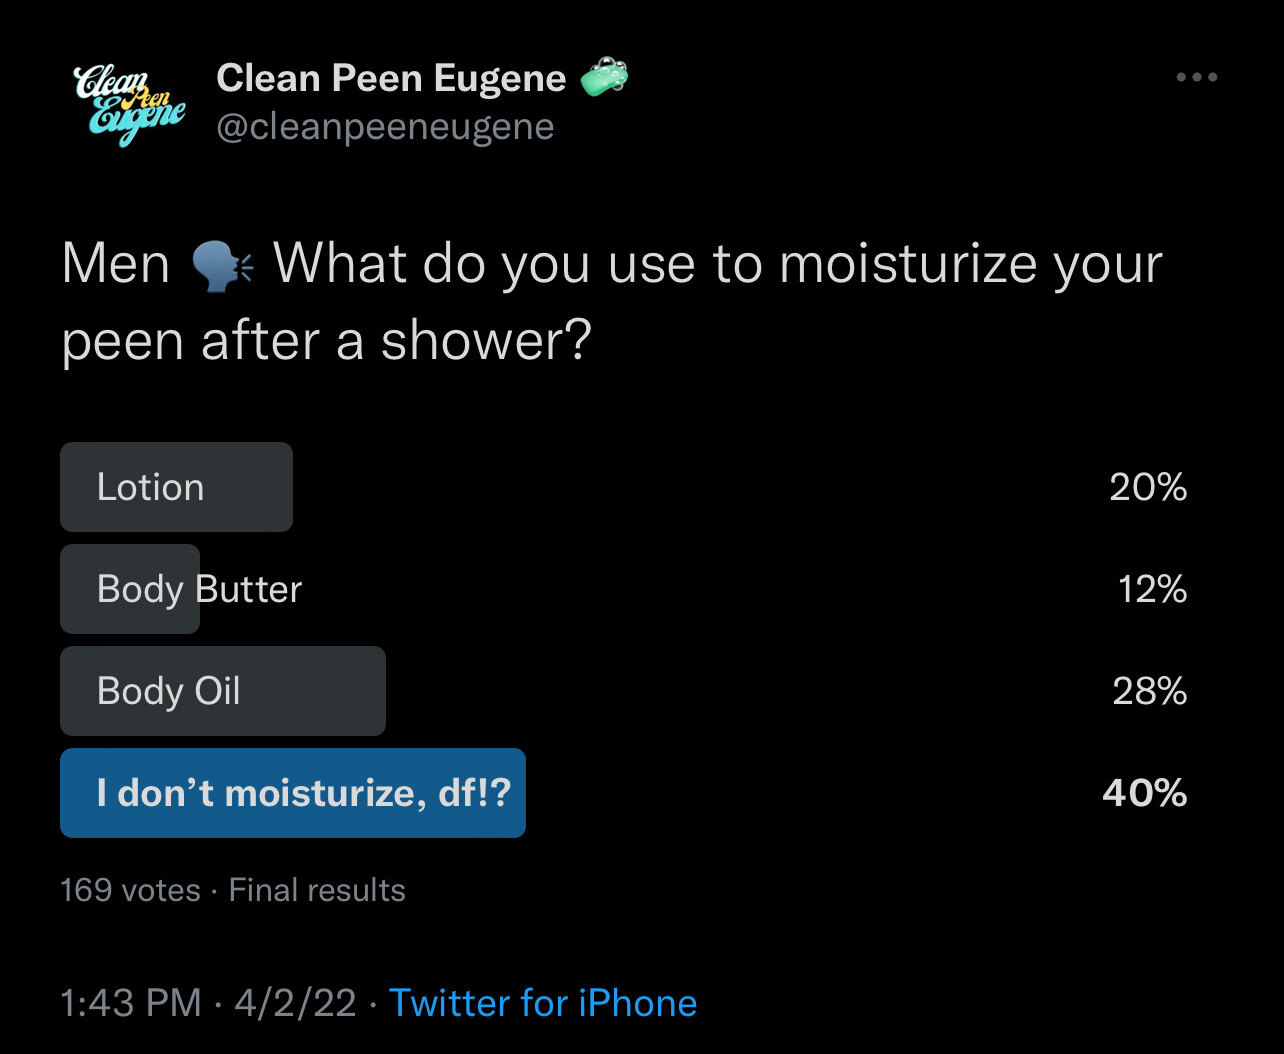1284x1054 pixels.
Task: Click the 20% result for Lotion
Action: coord(1148,488)
